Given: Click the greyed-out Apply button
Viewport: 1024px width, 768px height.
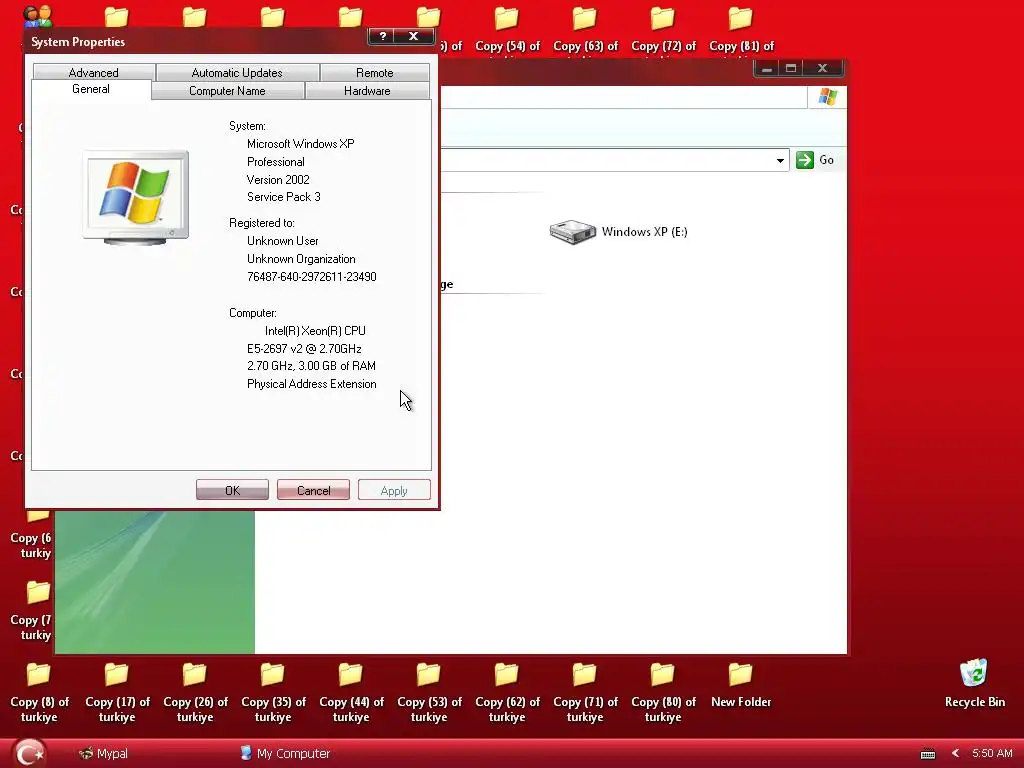Looking at the screenshot, I should pos(394,490).
